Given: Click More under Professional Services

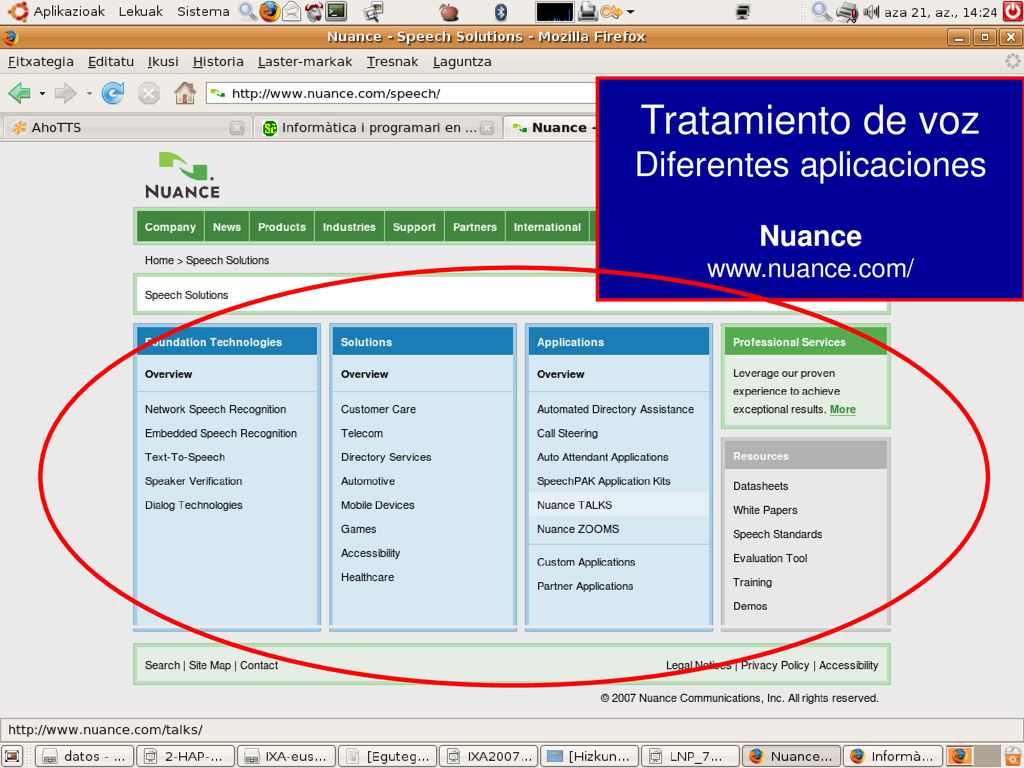Looking at the screenshot, I should [x=842, y=409].
